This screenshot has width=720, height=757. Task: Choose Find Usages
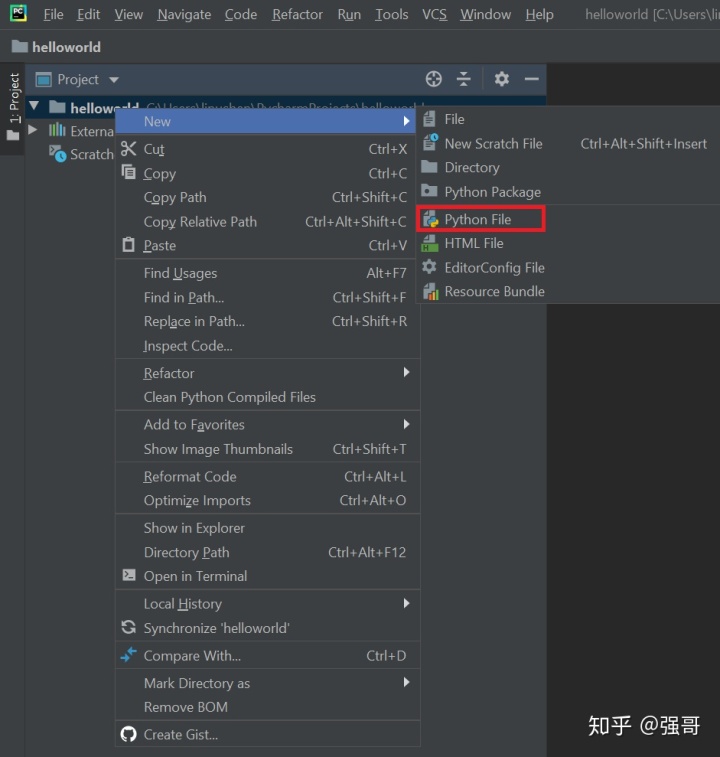268,273
